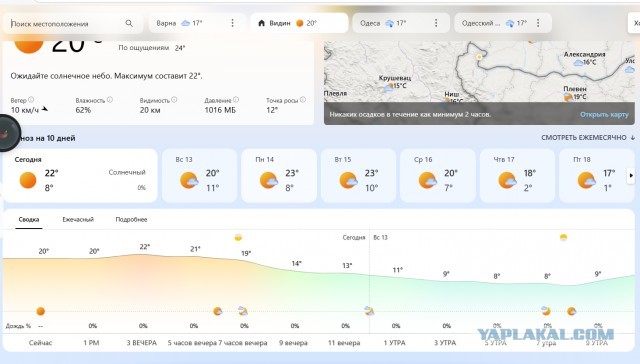
Task: Select the Варна 17° location tab
Action: pyautogui.click(x=197, y=23)
